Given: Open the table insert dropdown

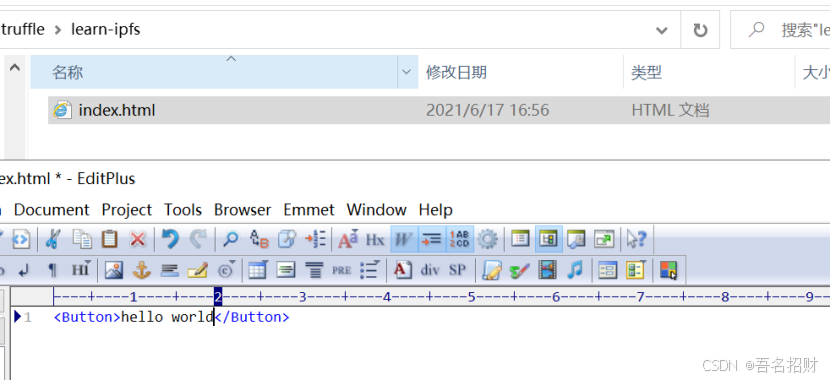Looking at the screenshot, I should pyautogui.click(x=258, y=270).
